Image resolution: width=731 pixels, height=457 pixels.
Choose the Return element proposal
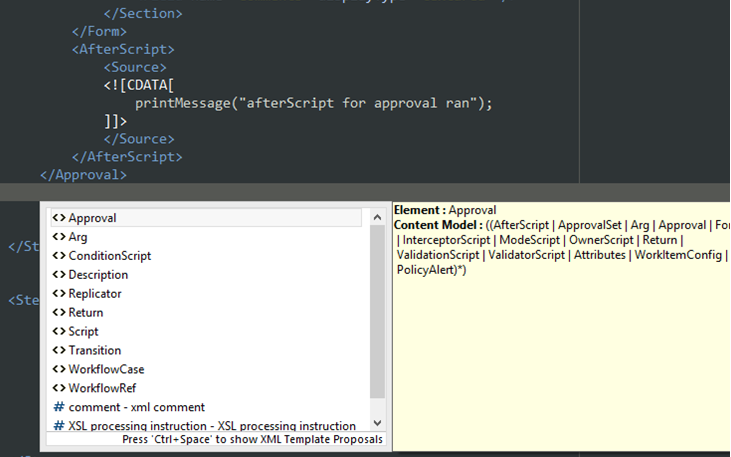[86, 313]
